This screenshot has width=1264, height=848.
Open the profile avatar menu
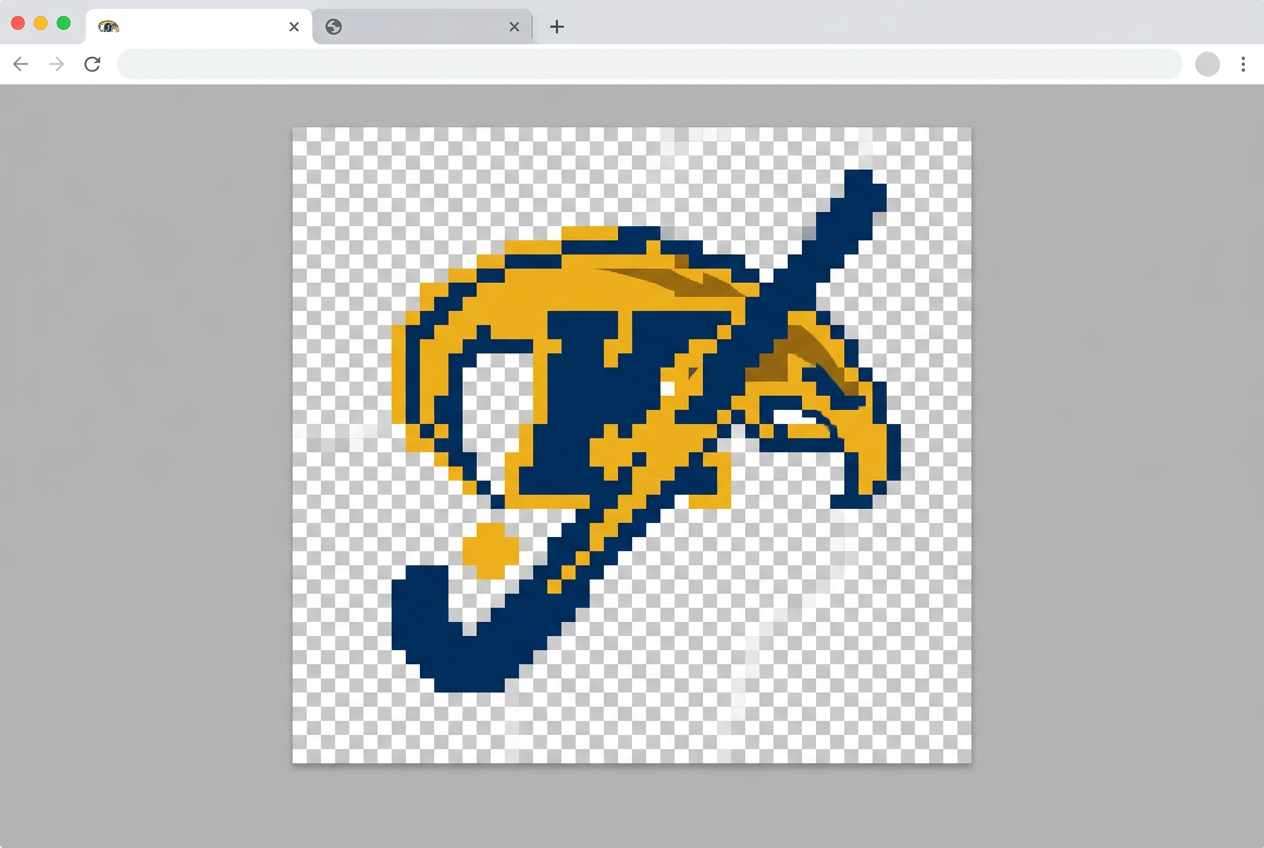click(x=1208, y=64)
